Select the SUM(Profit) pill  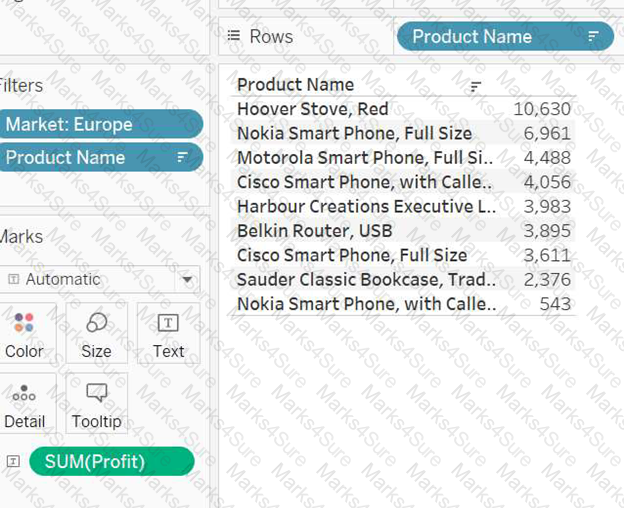tap(112, 461)
